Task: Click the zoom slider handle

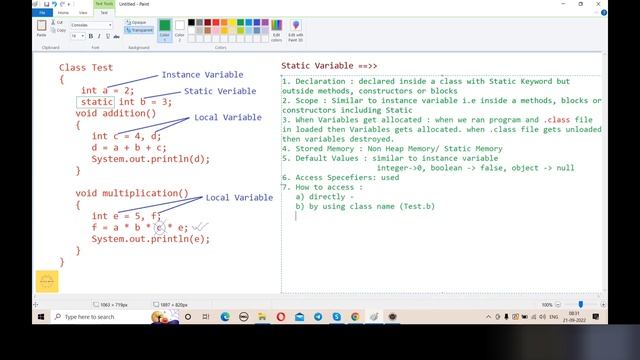Action: [x=580, y=304]
